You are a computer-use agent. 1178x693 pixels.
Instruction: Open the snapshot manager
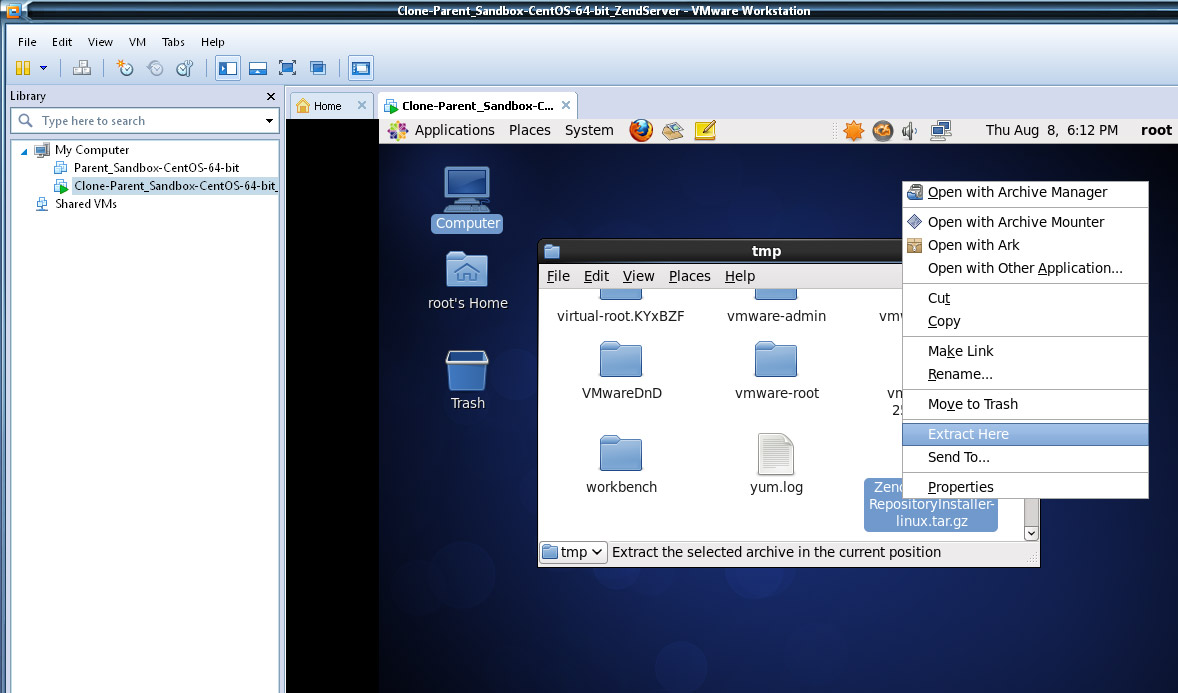[185, 68]
